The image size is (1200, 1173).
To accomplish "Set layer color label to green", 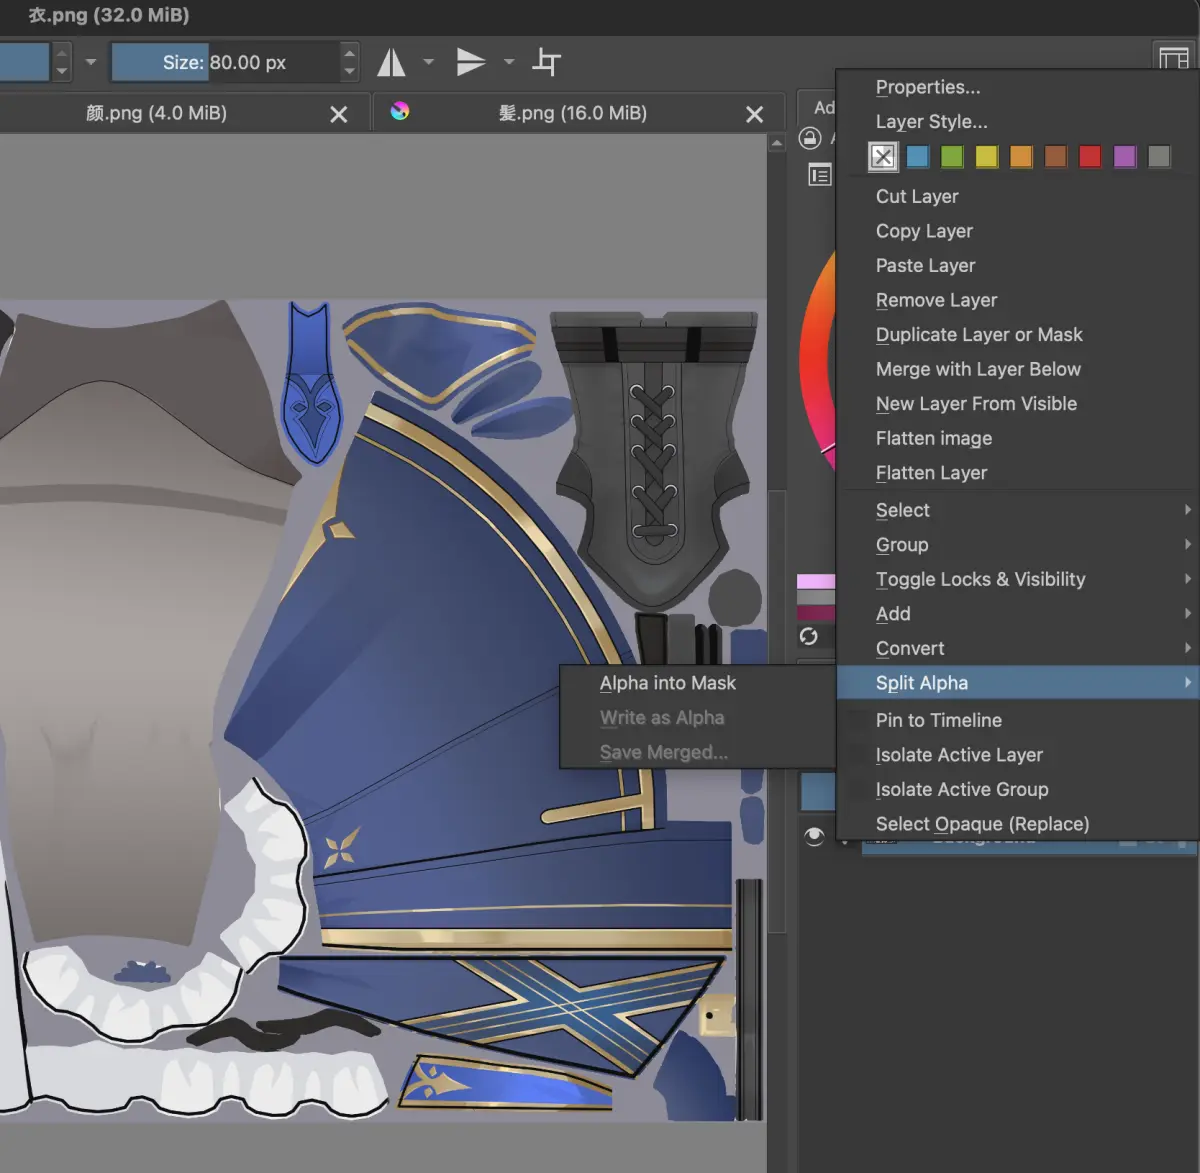I will tap(952, 156).
